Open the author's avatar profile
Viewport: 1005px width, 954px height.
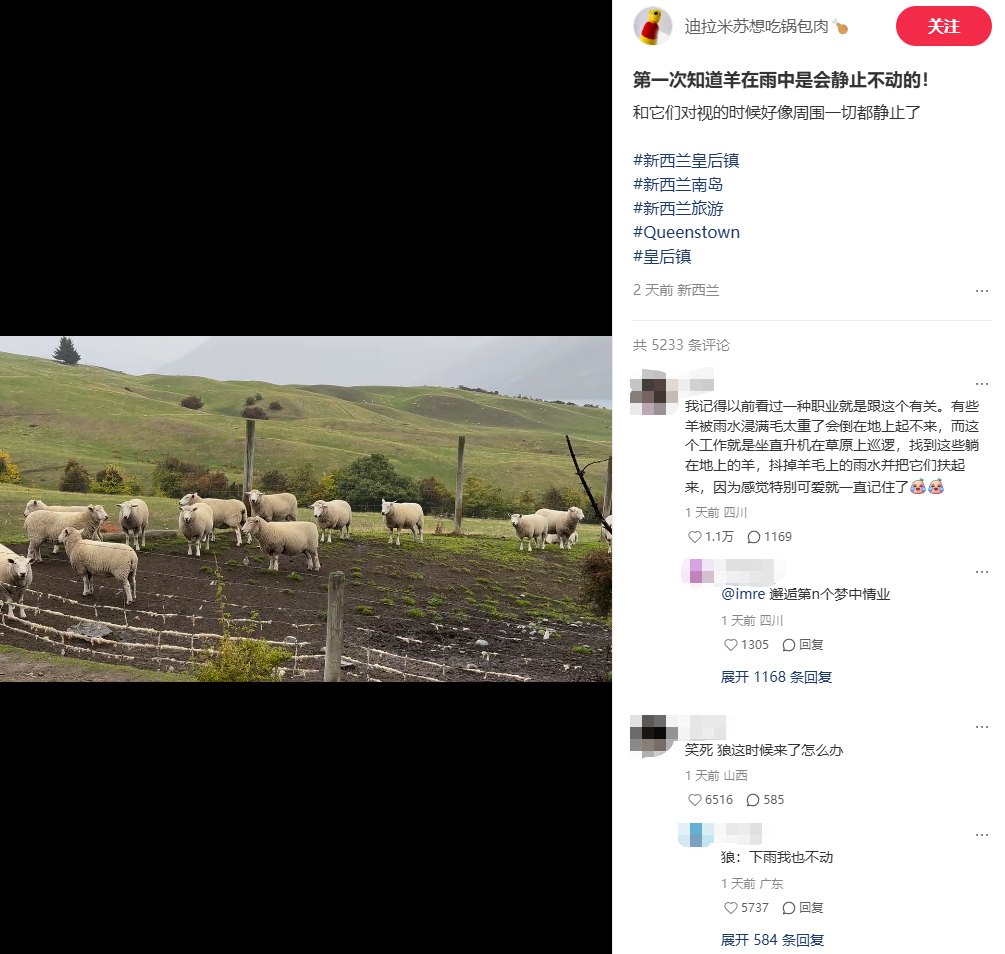click(652, 26)
